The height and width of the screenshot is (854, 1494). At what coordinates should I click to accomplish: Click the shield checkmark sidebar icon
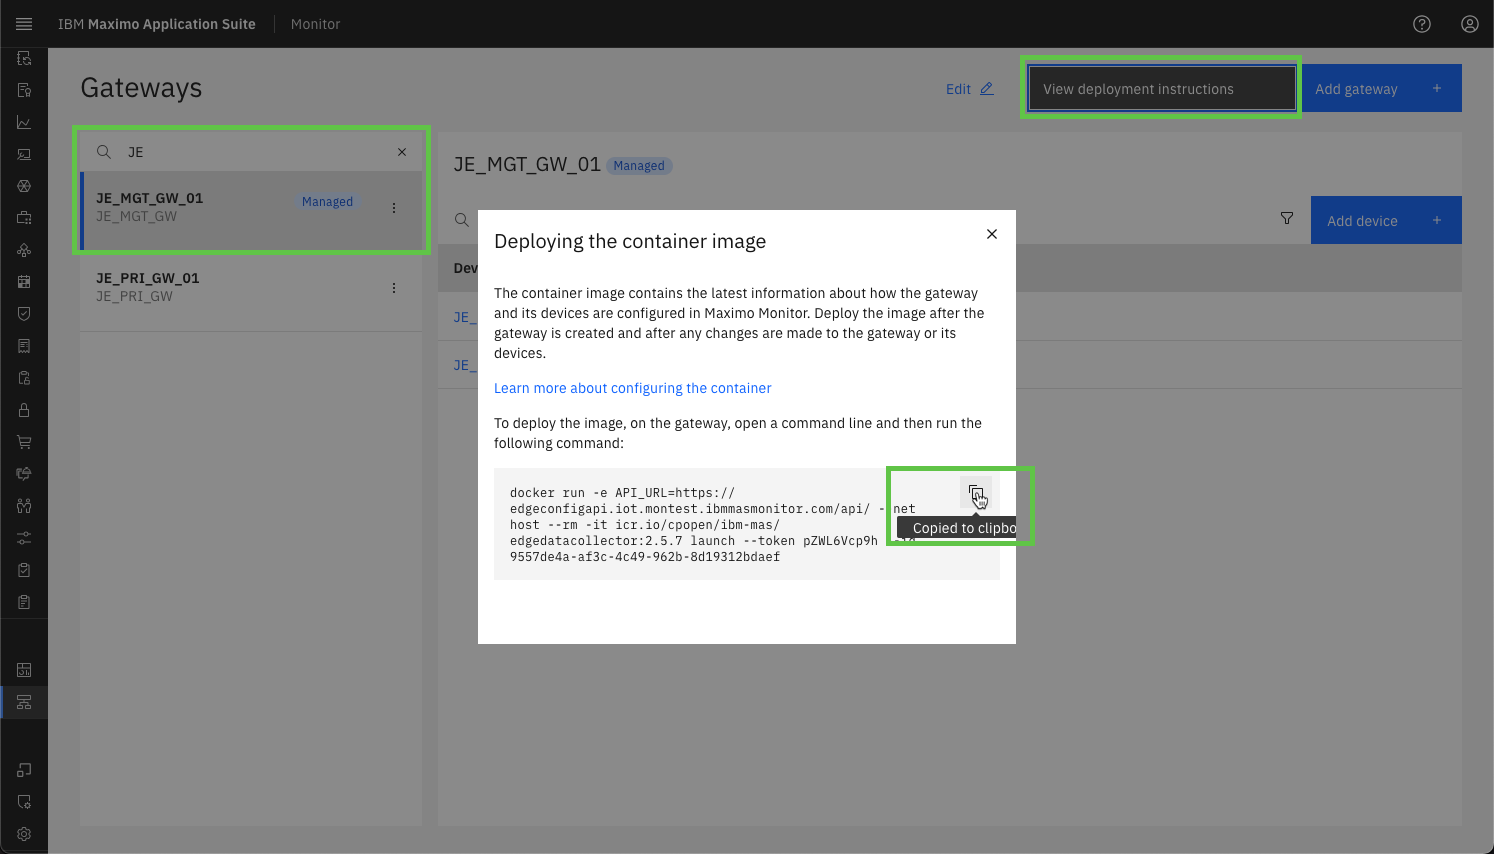pyautogui.click(x=24, y=314)
